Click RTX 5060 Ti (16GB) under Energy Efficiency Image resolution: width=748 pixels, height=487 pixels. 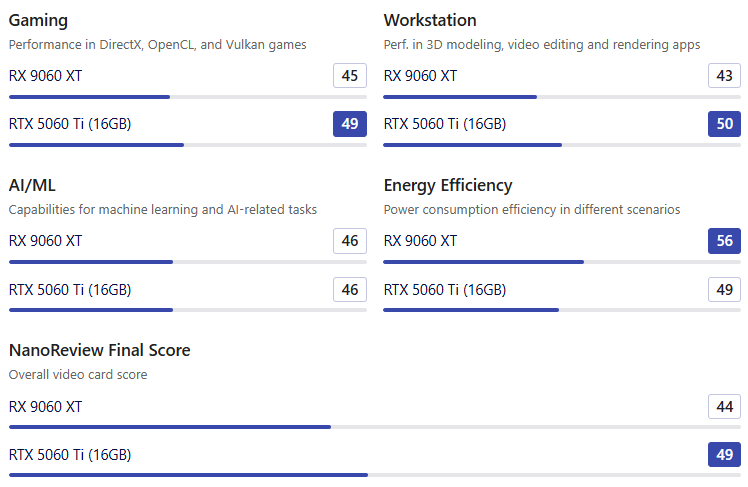click(x=445, y=290)
